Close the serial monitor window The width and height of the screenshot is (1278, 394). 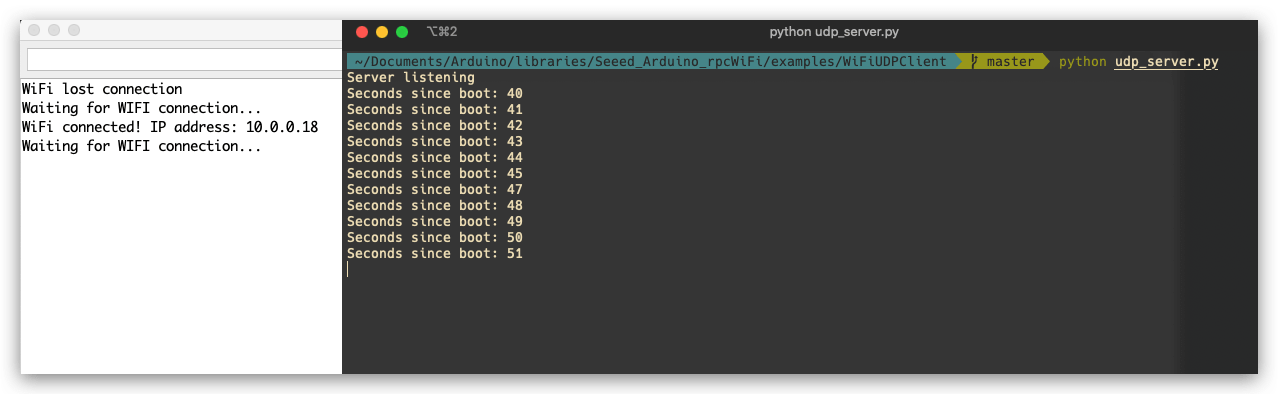(x=34, y=31)
